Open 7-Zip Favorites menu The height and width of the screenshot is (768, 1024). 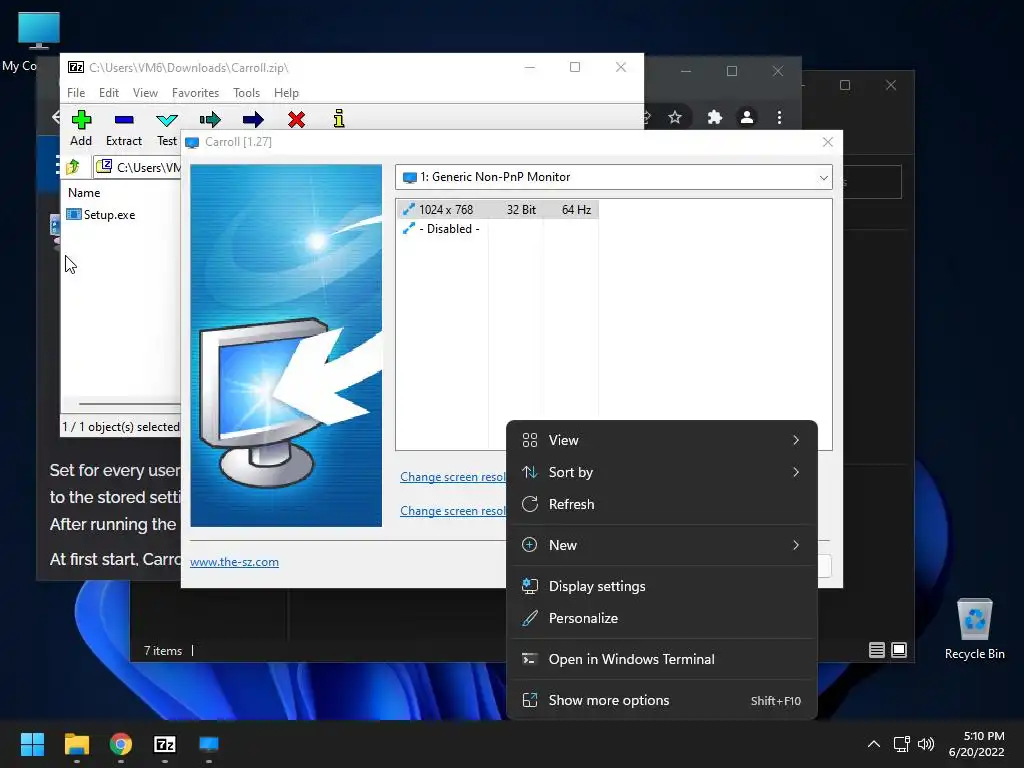click(195, 93)
